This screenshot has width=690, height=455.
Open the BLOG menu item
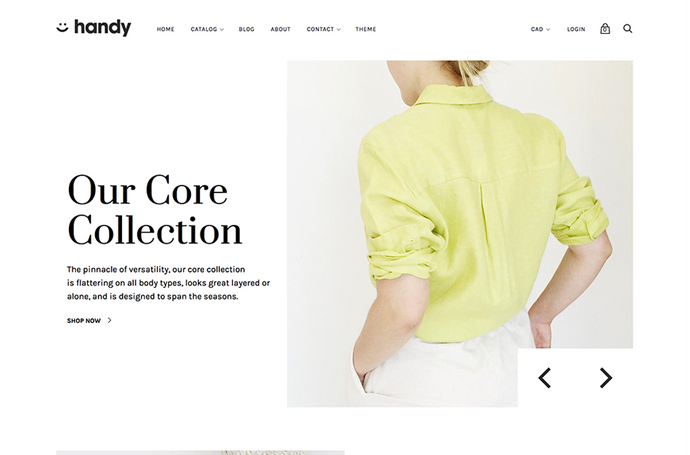tap(246, 29)
